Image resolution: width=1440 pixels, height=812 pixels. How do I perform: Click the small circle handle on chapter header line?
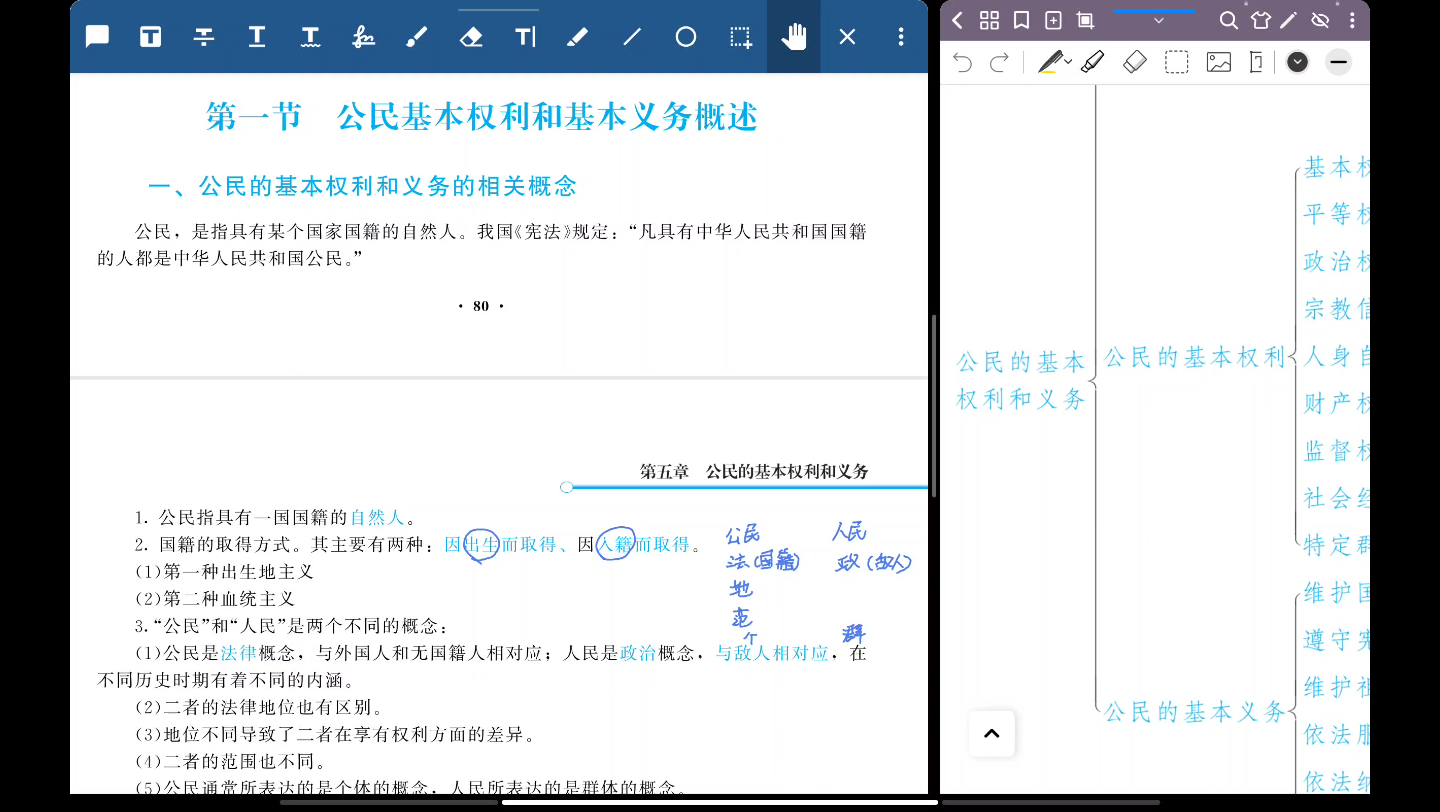point(567,487)
